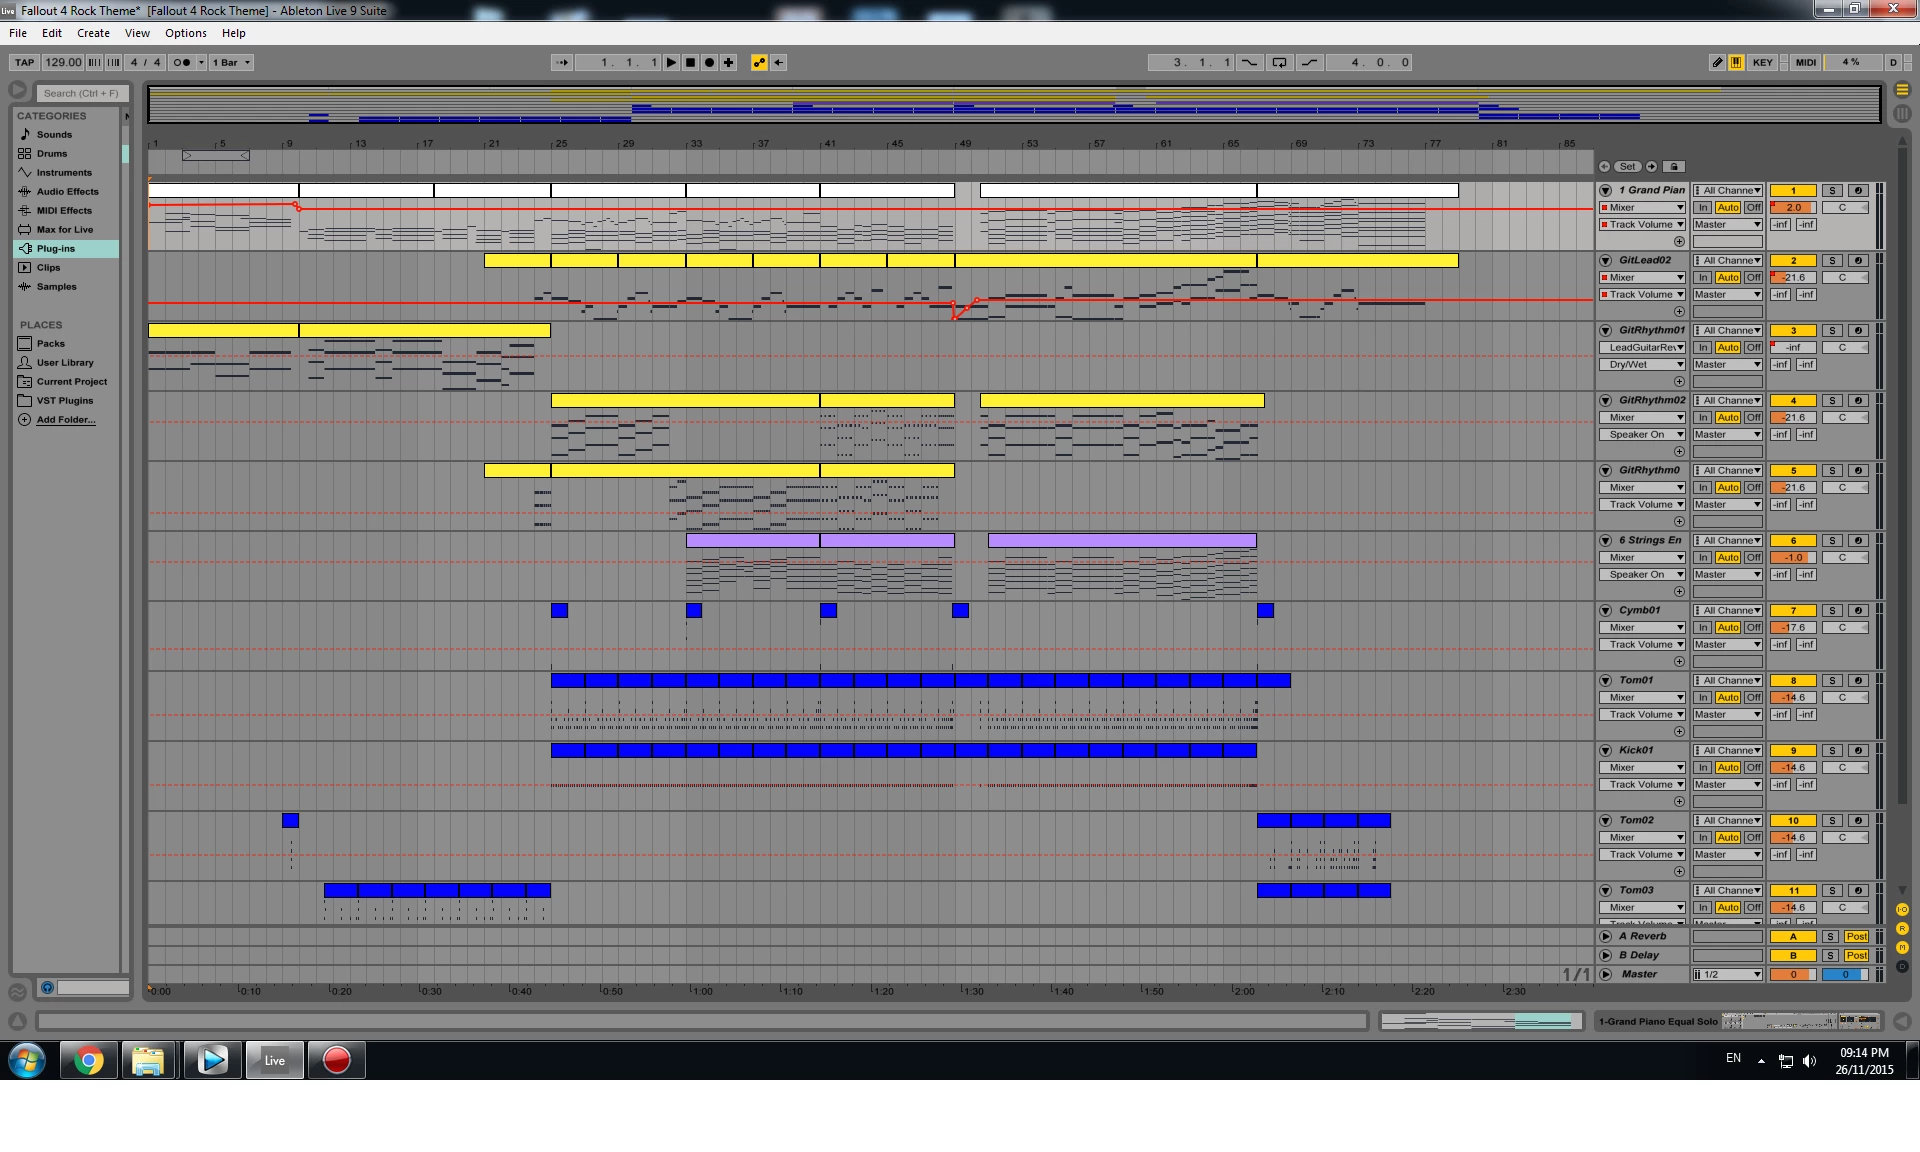Image resolution: width=1920 pixels, height=1152 pixels.
Task: Toggle Computer MIDI Keyboard button
Action: click(x=1736, y=62)
